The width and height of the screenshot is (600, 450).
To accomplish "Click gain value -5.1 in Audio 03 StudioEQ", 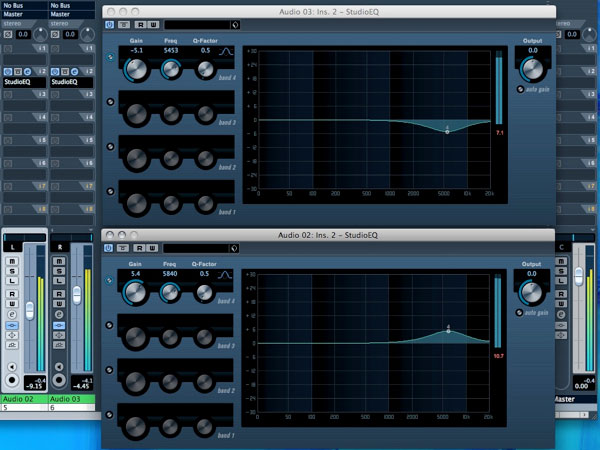I will point(136,51).
